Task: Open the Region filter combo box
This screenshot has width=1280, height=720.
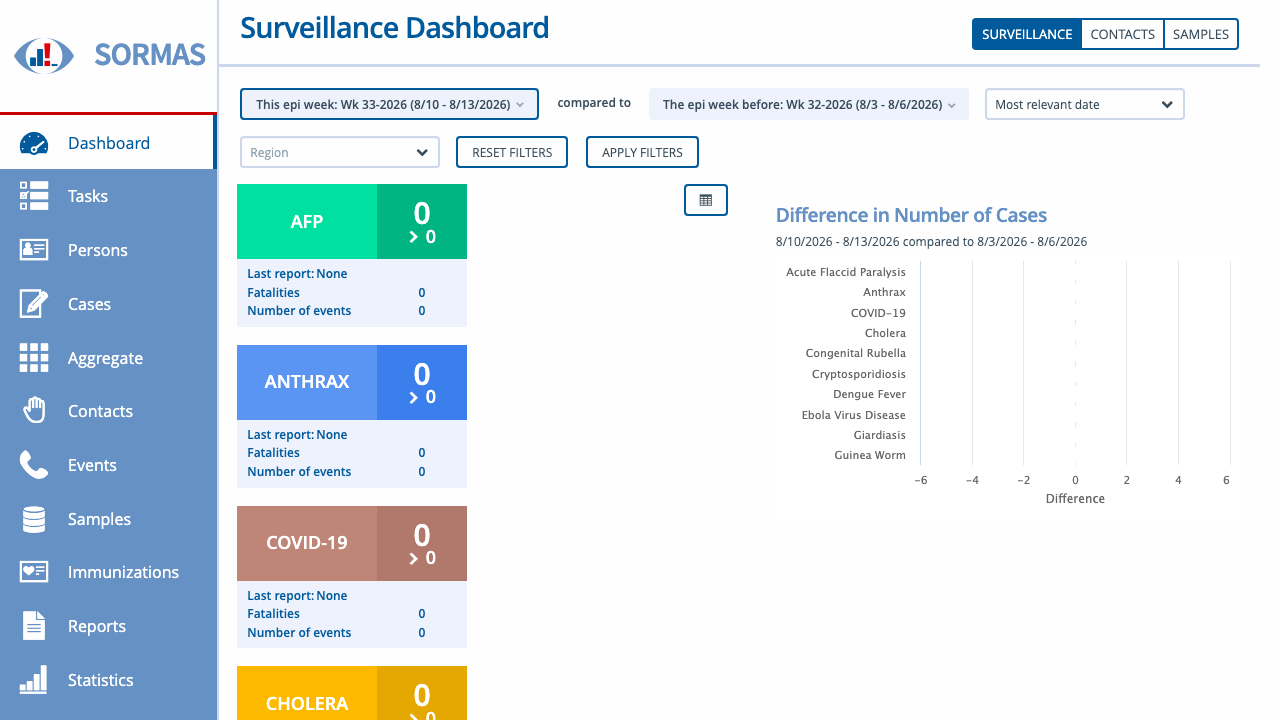Action: coord(340,152)
